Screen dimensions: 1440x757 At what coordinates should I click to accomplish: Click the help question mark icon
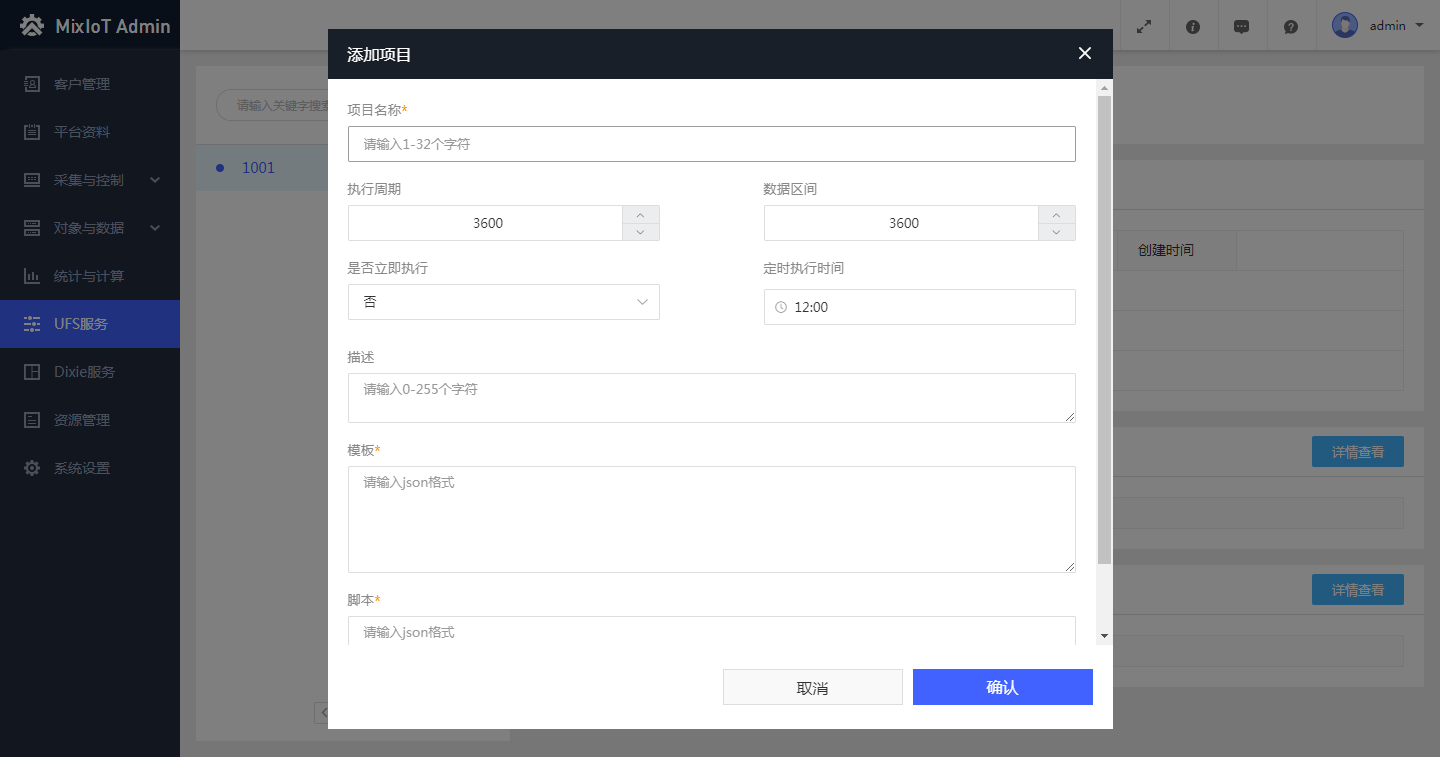click(1291, 27)
